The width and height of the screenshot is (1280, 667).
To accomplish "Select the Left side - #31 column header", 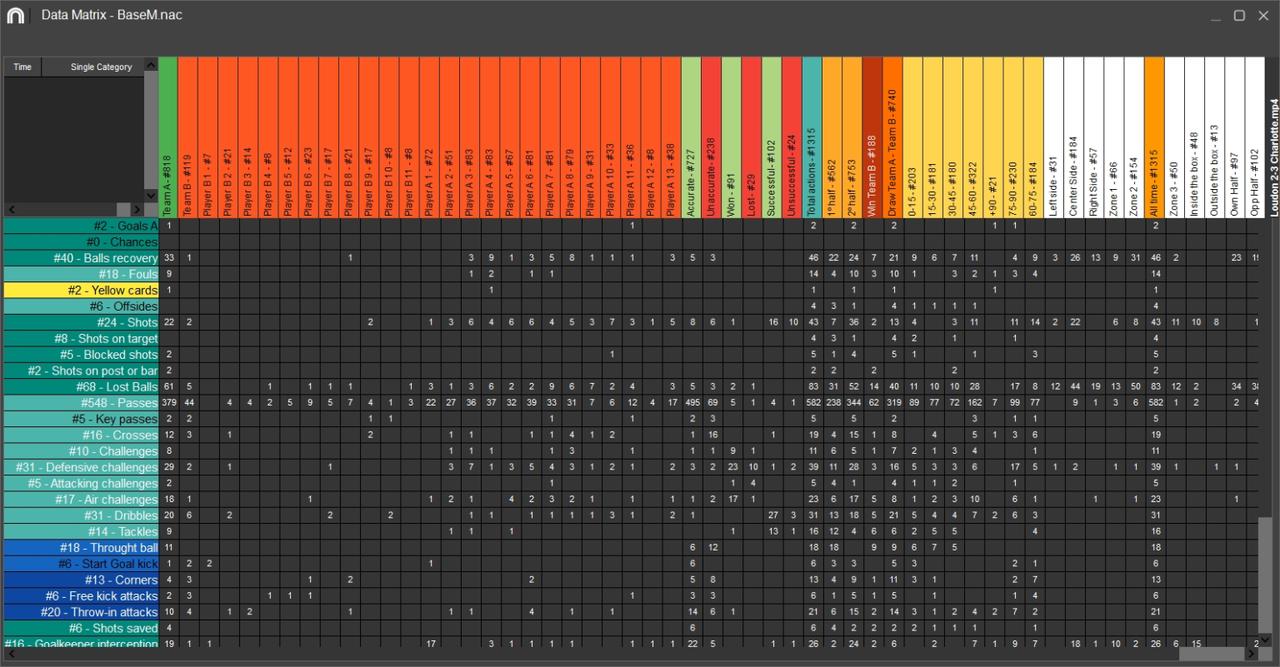I will [1054, 137].
